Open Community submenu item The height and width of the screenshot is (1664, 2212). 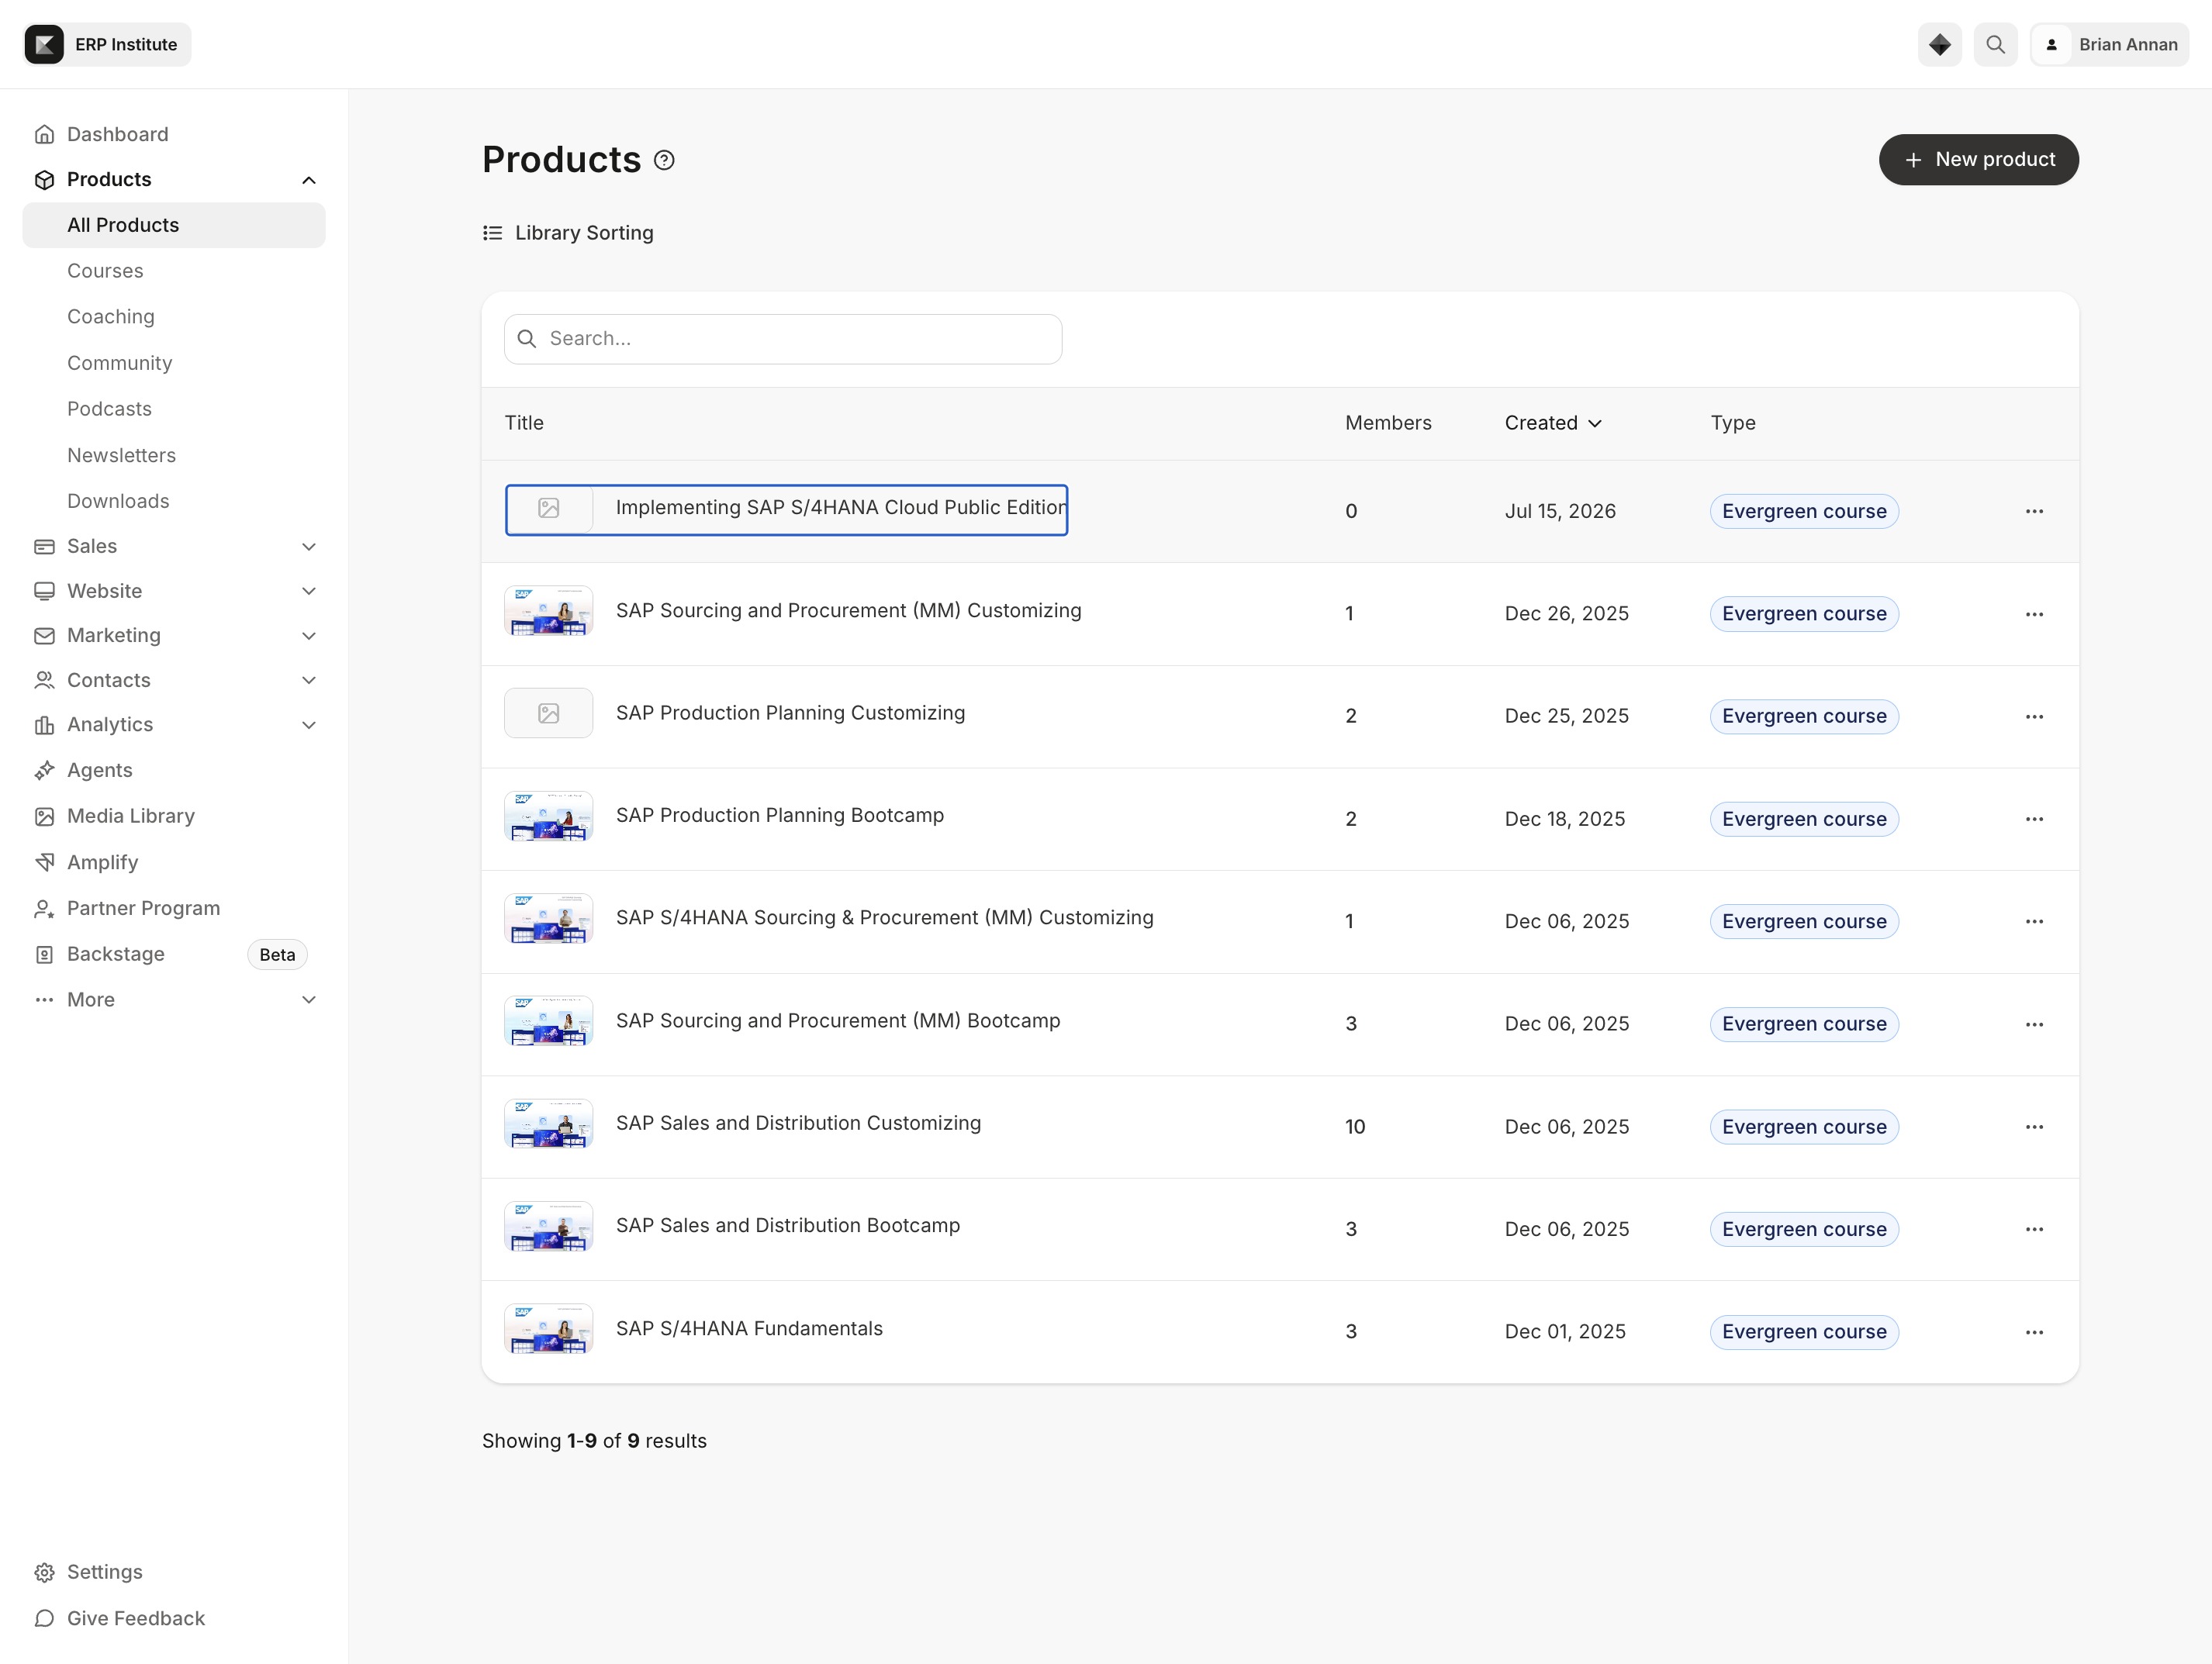pyautogui.click(x=119, y=363)
